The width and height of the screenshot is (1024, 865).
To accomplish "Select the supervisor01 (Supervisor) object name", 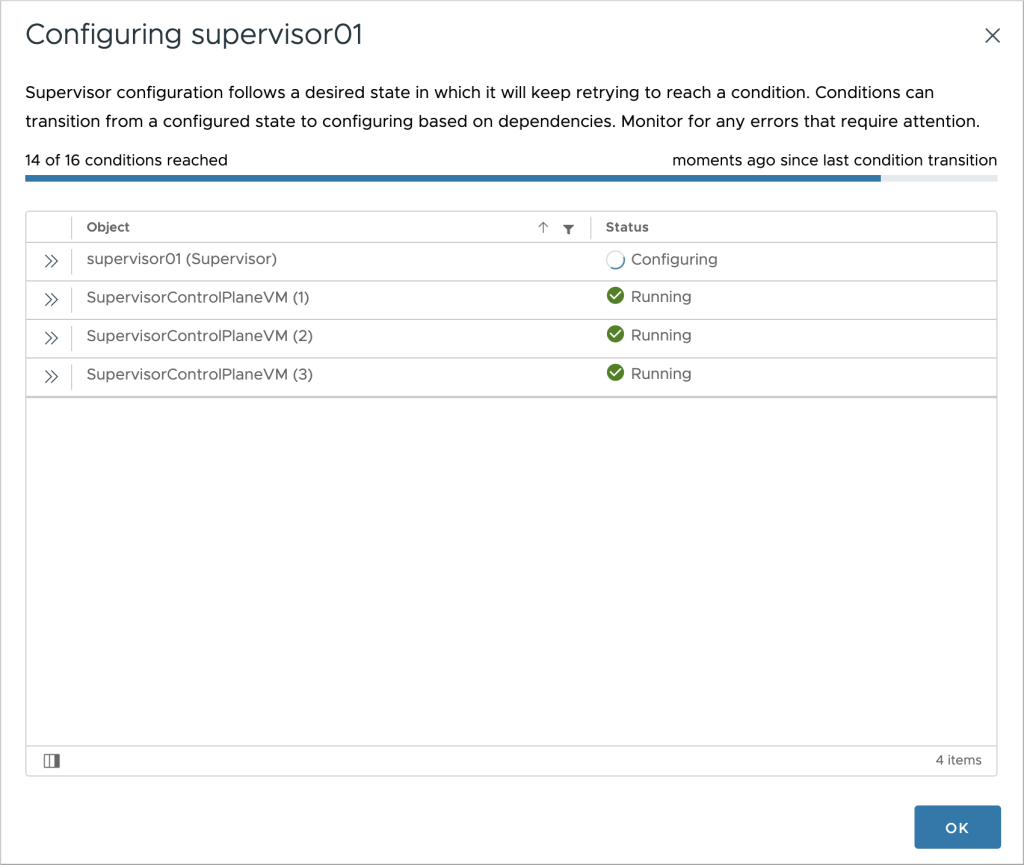I will click(x=182, y=259).
